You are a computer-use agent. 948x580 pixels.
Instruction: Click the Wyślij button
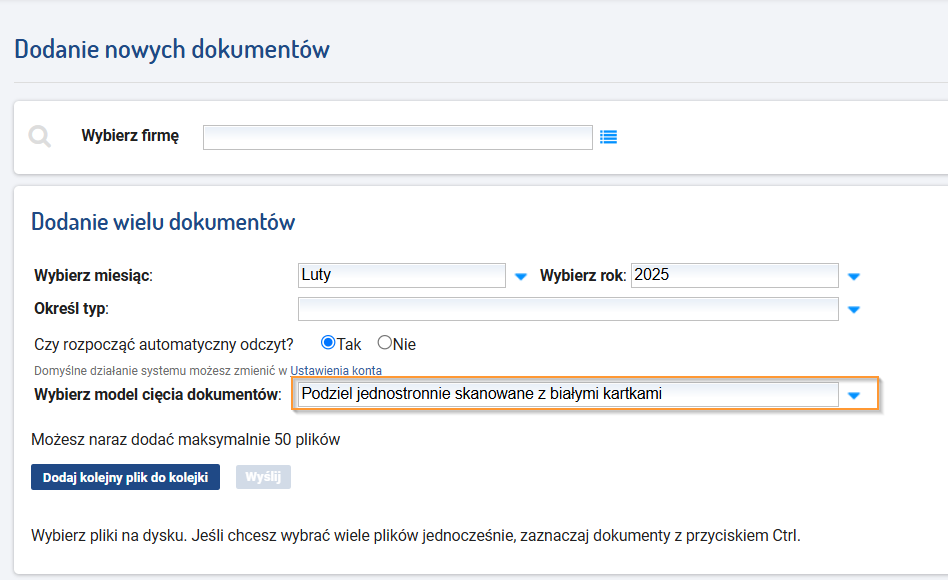(263, 477)
